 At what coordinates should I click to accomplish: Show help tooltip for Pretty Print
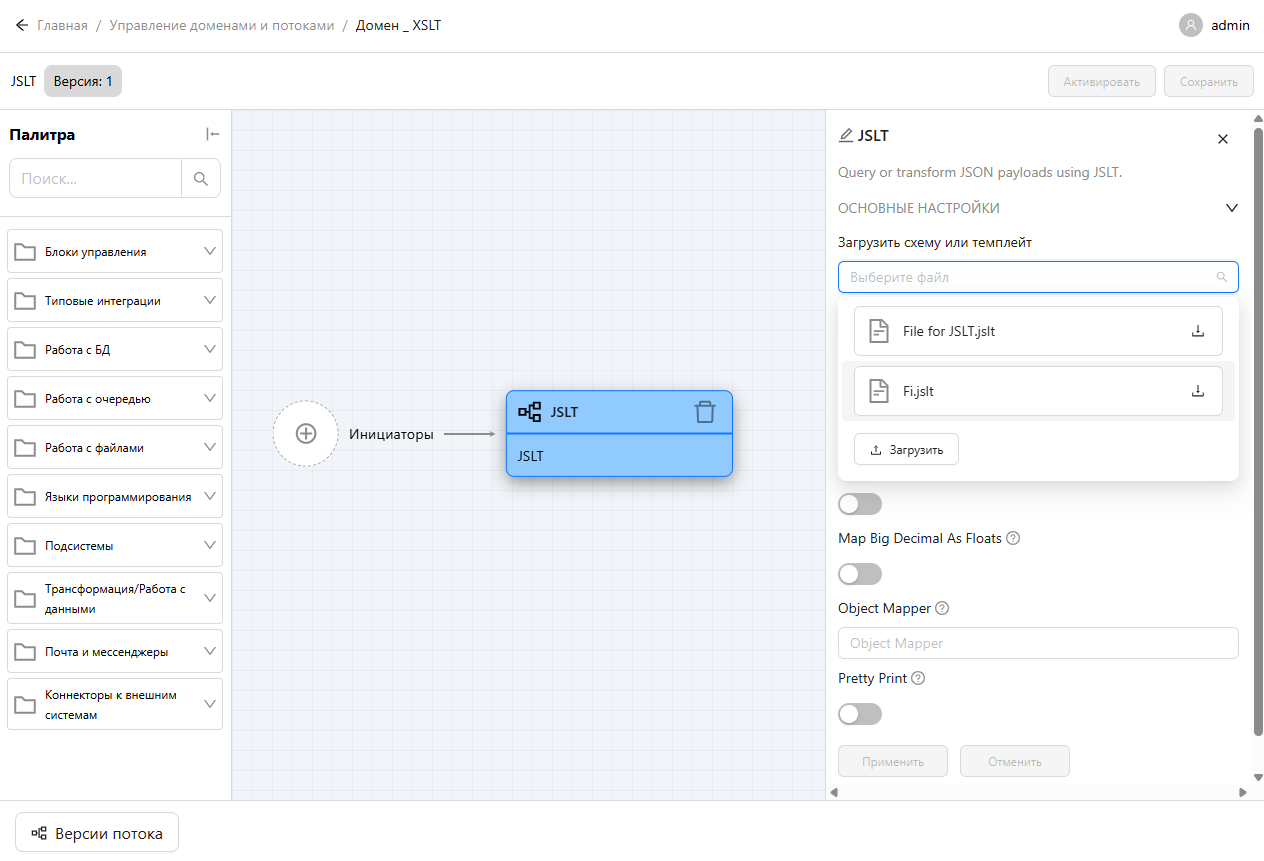point(918,678)
